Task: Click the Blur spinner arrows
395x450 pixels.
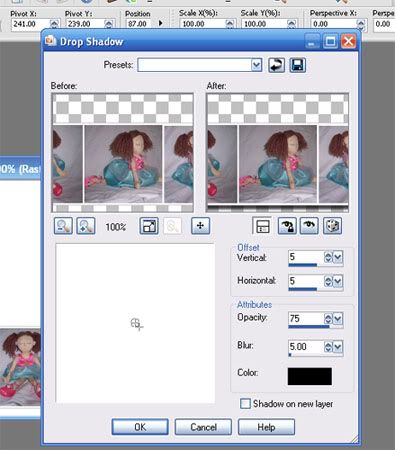Action: point(328,347)
